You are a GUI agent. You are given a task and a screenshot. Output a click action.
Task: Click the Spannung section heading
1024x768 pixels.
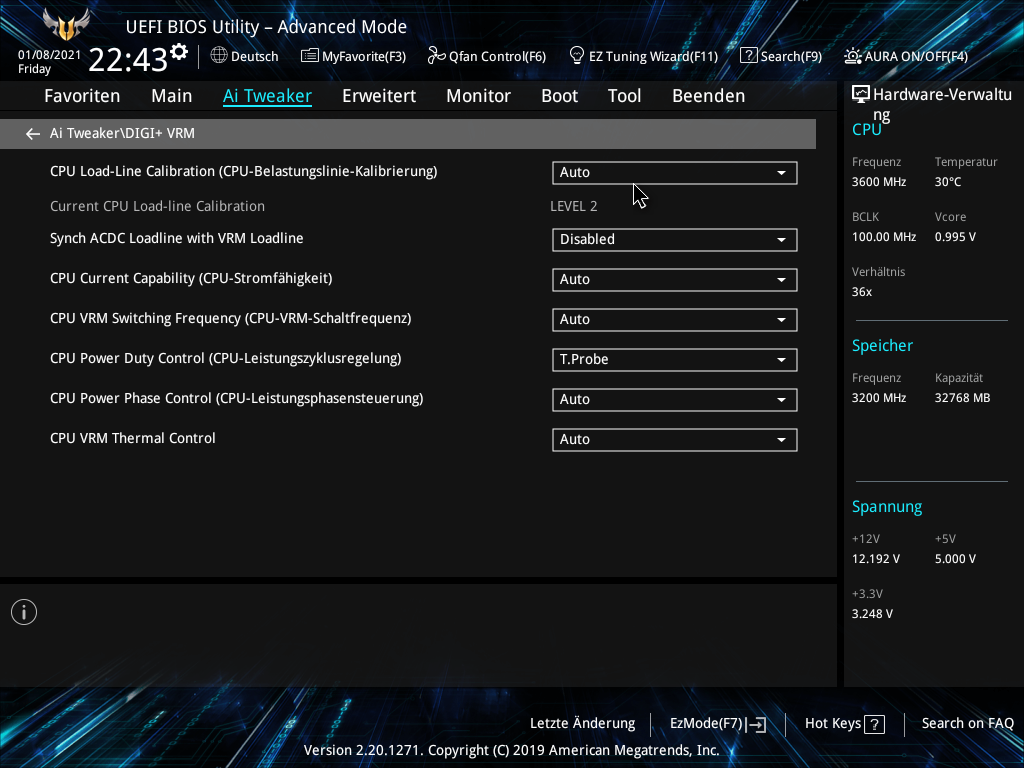pyautogui.click(x=887, y=507)
